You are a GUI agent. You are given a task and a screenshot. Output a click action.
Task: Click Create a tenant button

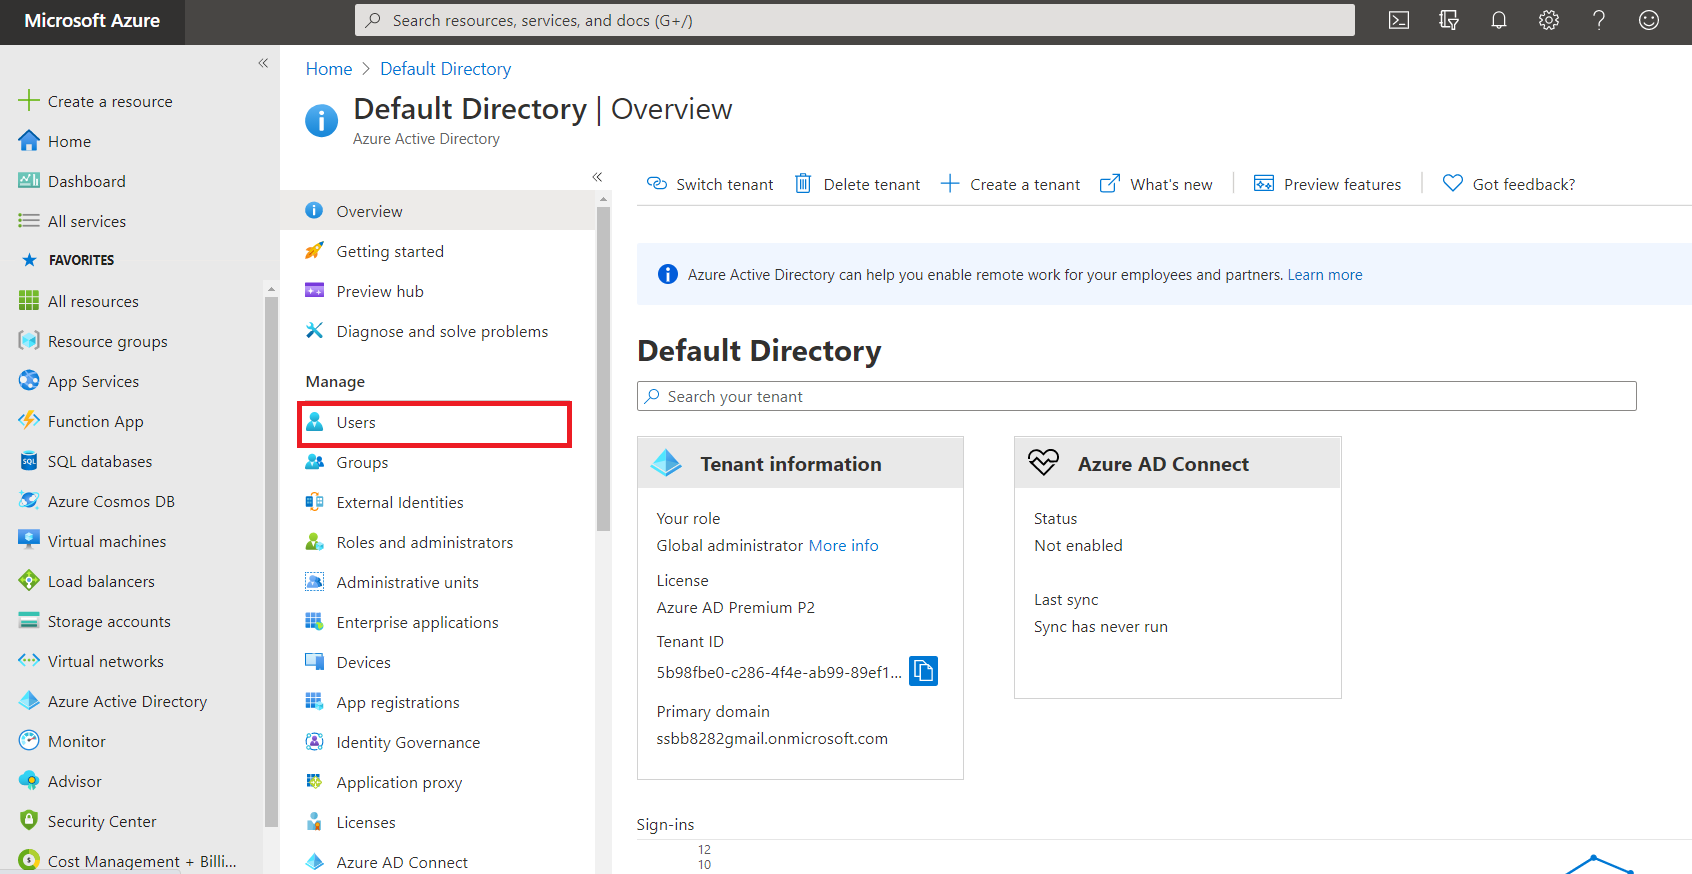1011,184
